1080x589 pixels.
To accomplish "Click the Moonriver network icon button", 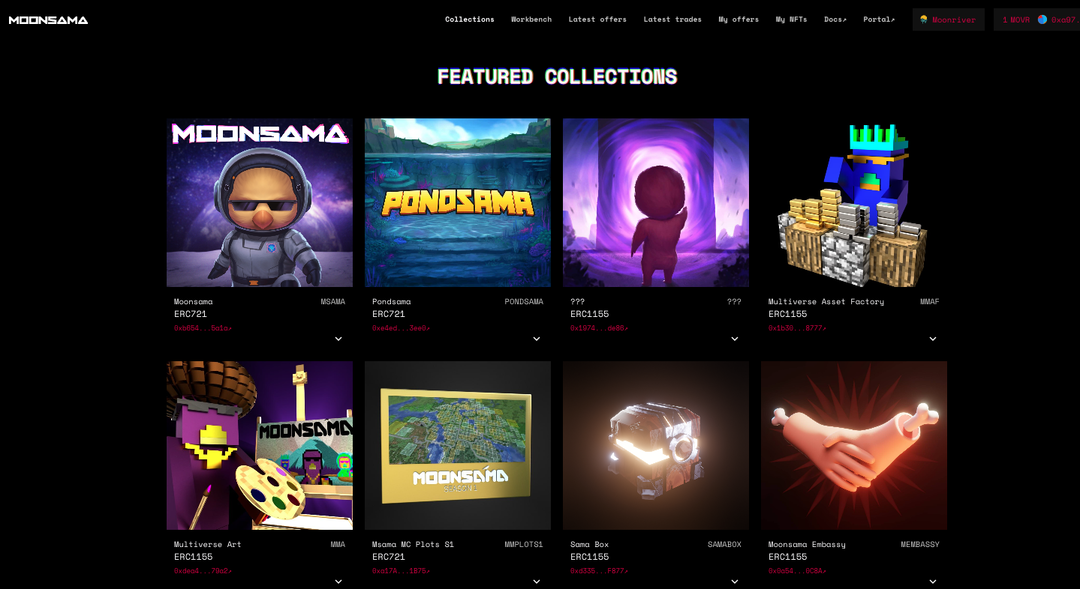I will [x=948, y=20].
